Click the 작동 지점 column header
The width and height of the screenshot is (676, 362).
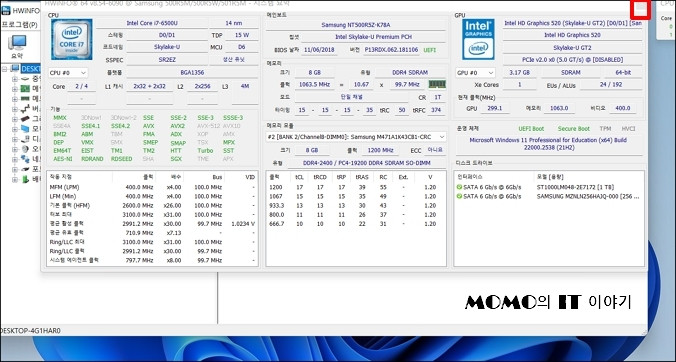pos(79,177)
